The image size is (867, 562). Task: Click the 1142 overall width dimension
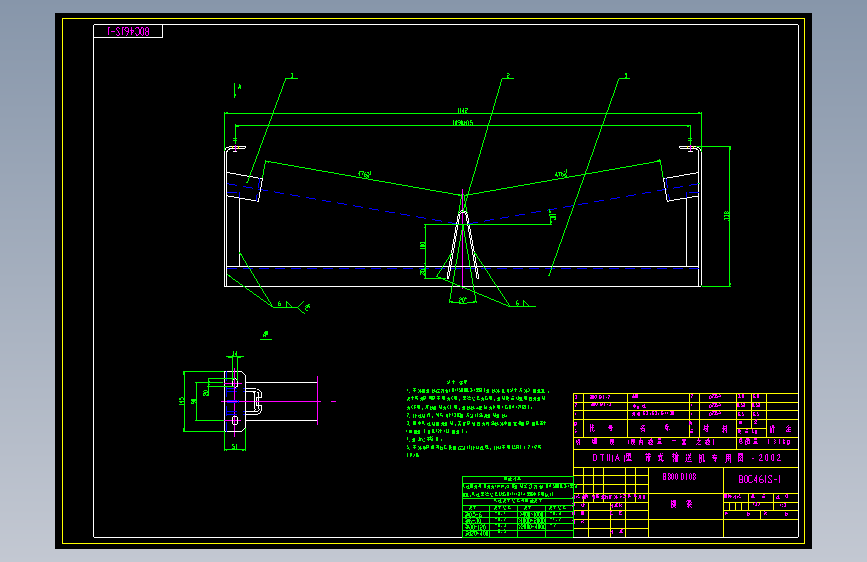(463, 111)
